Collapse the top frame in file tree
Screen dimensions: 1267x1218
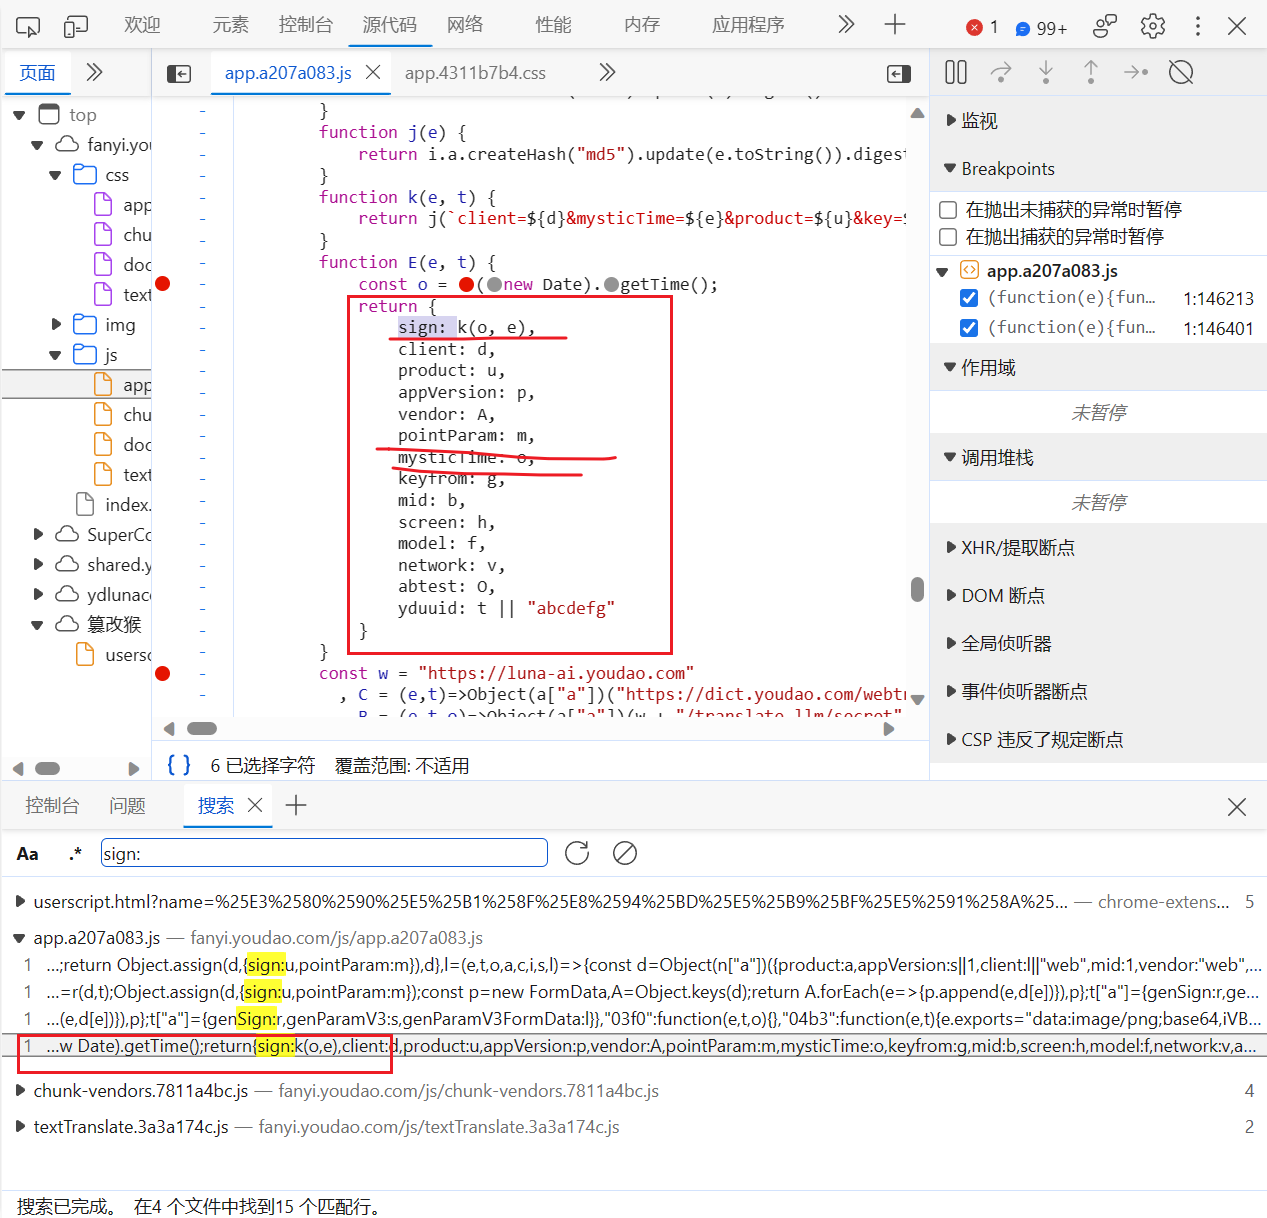click(19, 115)
